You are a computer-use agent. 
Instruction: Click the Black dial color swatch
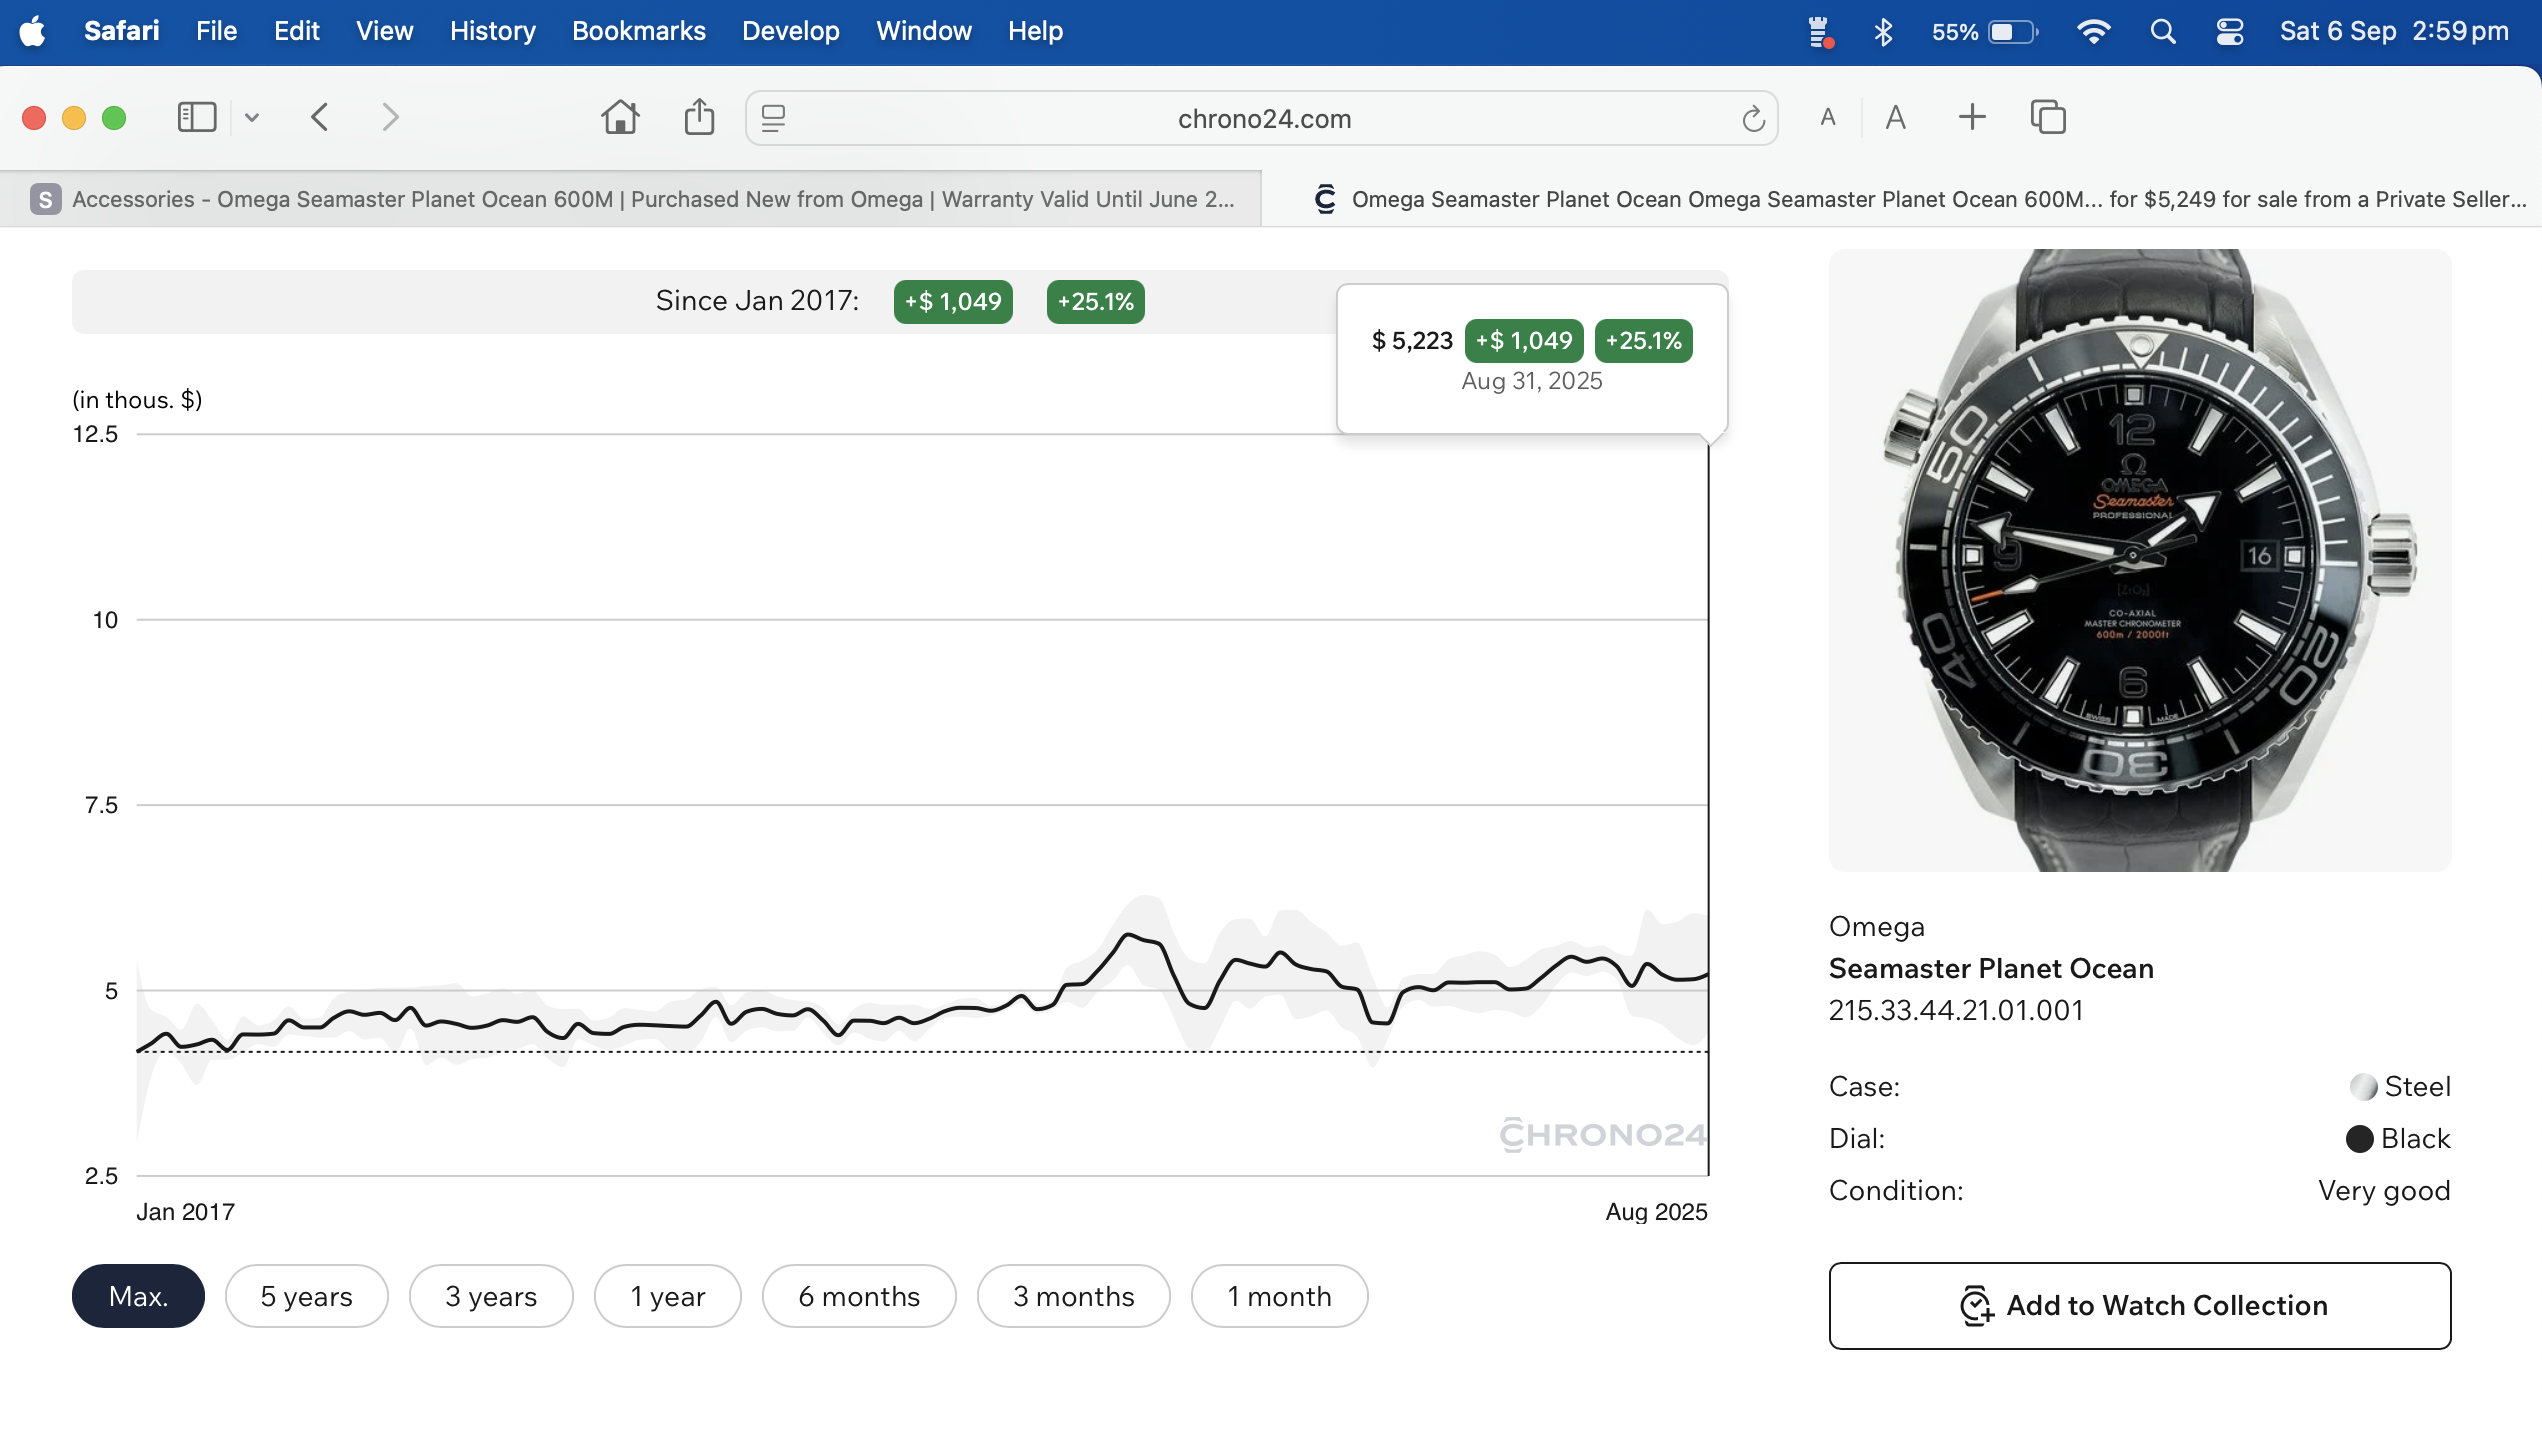2359,1139
